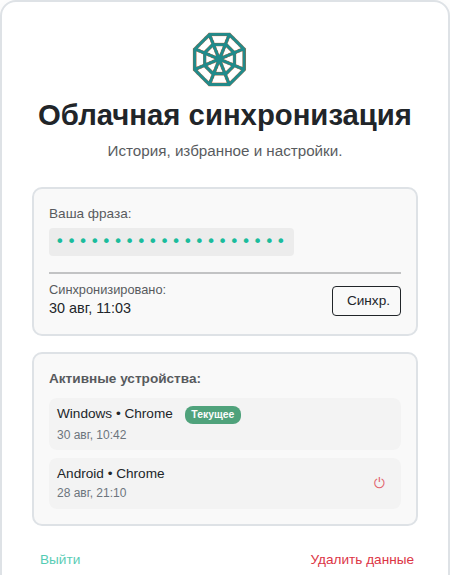Click the Ваша фраза label
This screenshot has height=575, width=450.
[x=90, y=213]
